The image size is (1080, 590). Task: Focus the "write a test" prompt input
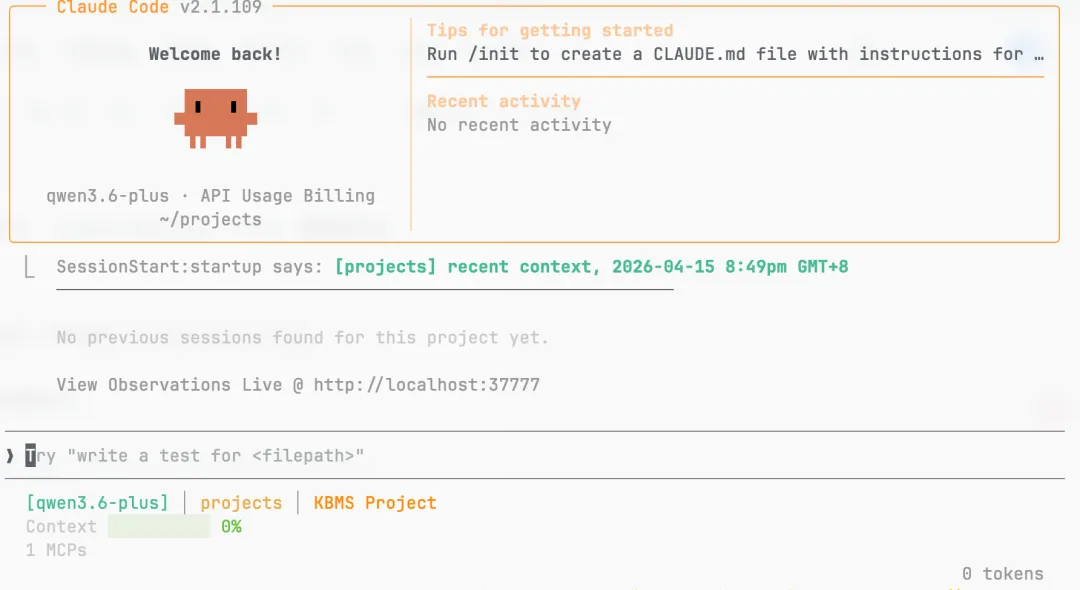[x=215, y=456]
